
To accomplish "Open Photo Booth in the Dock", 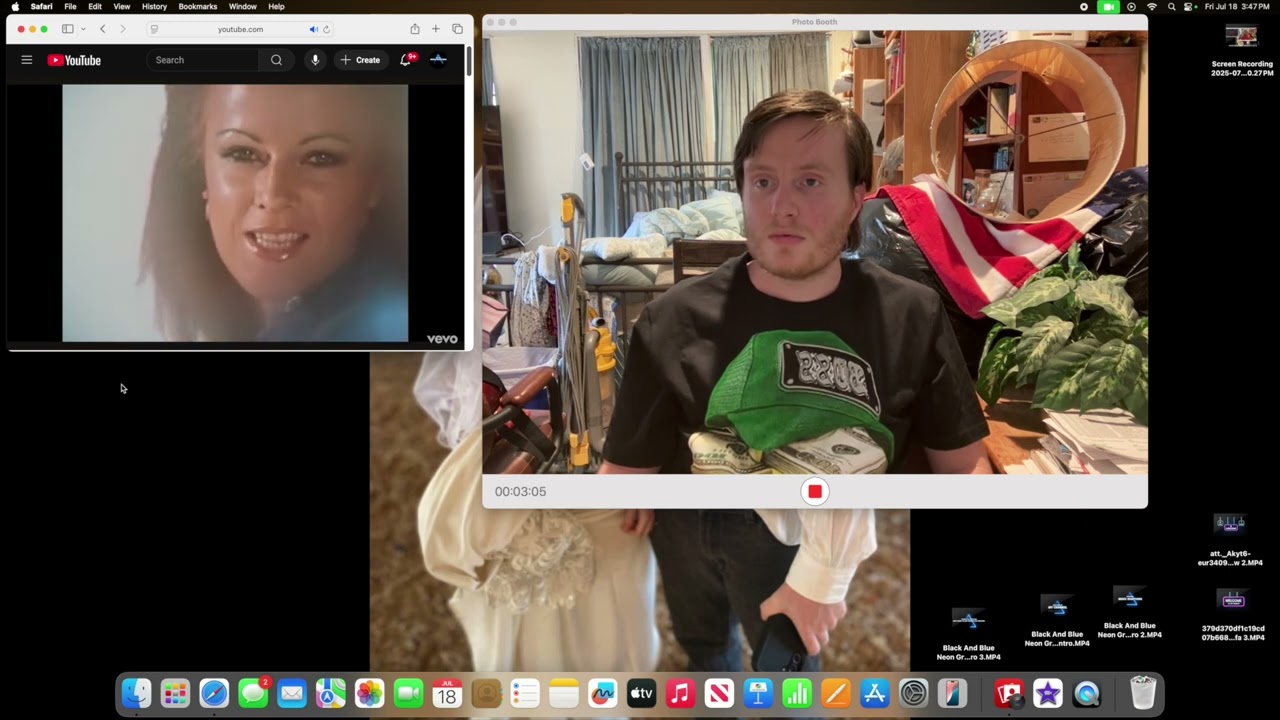I will tap(1009, 693).
